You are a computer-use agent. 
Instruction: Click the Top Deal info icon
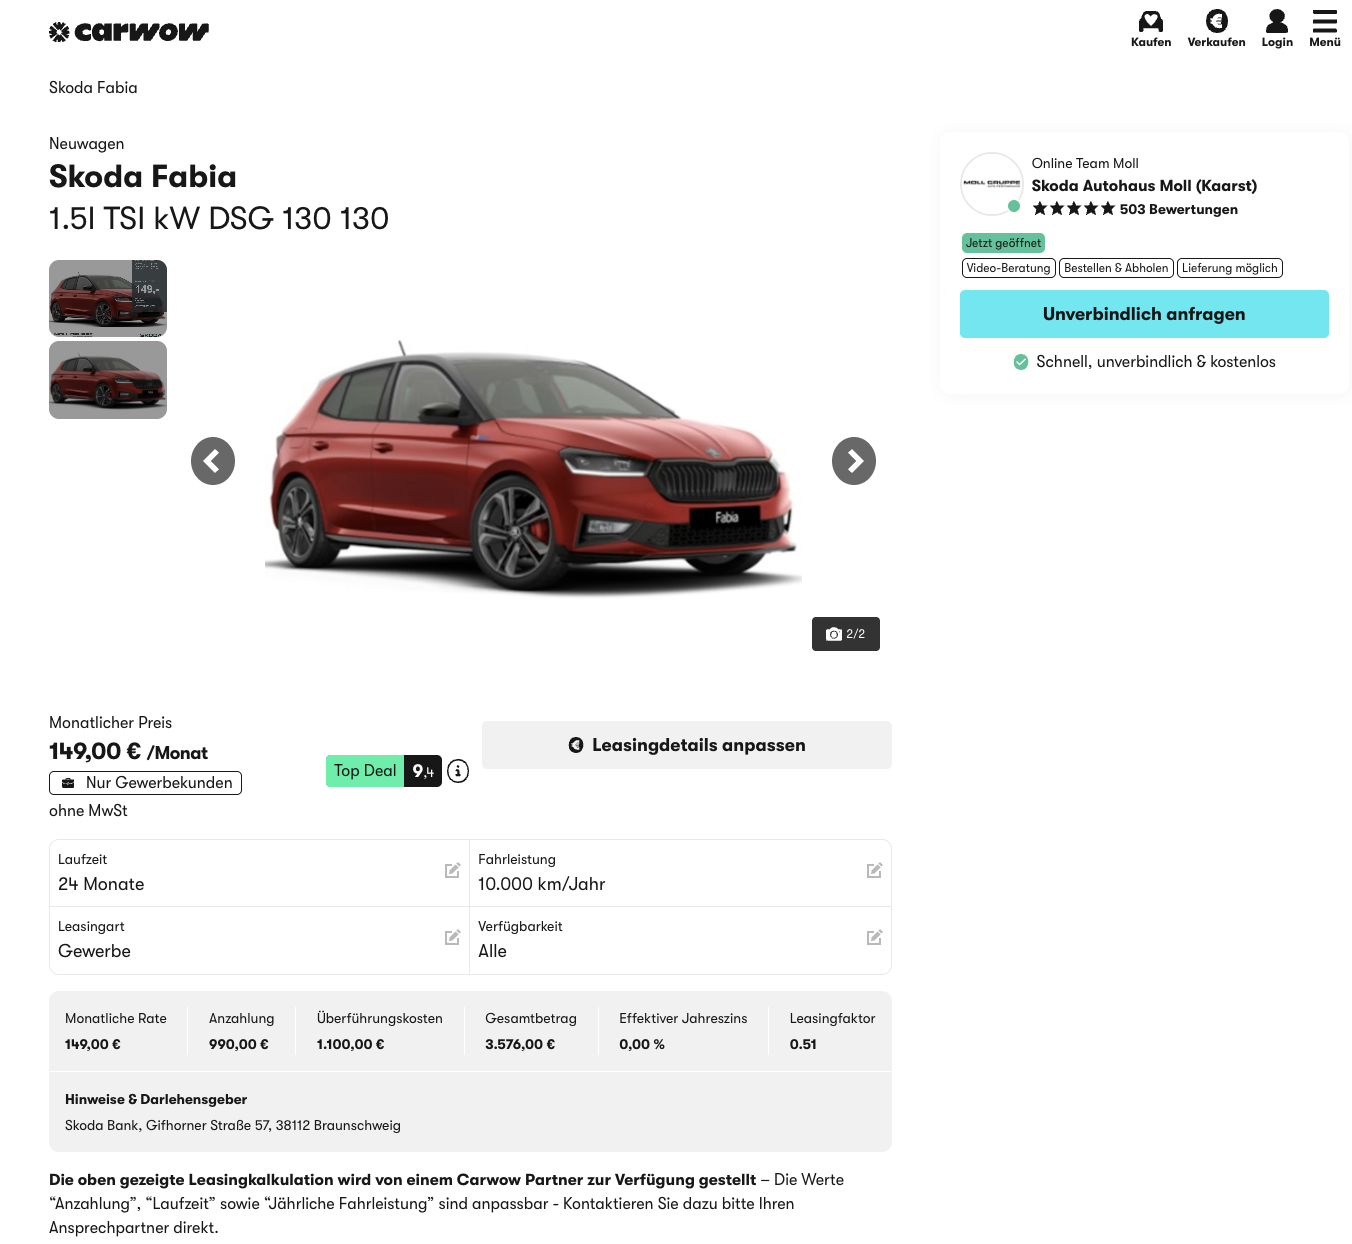[458, 771]
